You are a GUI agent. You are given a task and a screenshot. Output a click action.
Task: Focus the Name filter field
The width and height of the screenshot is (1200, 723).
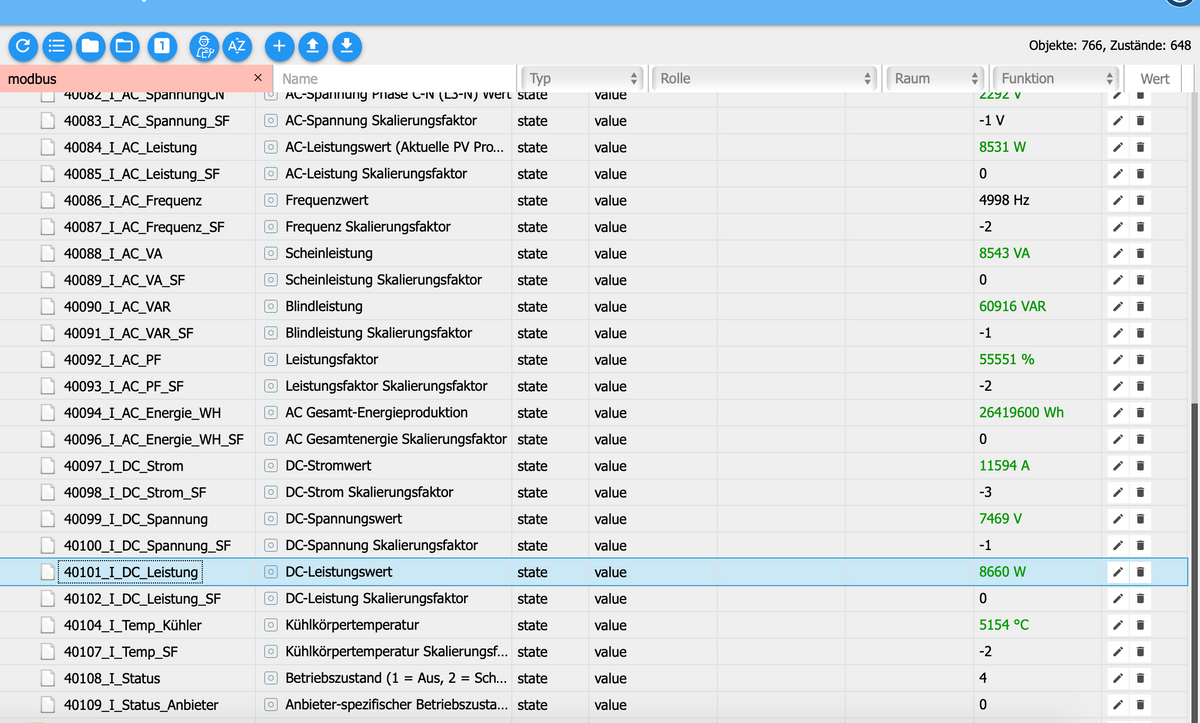point(395,78)
